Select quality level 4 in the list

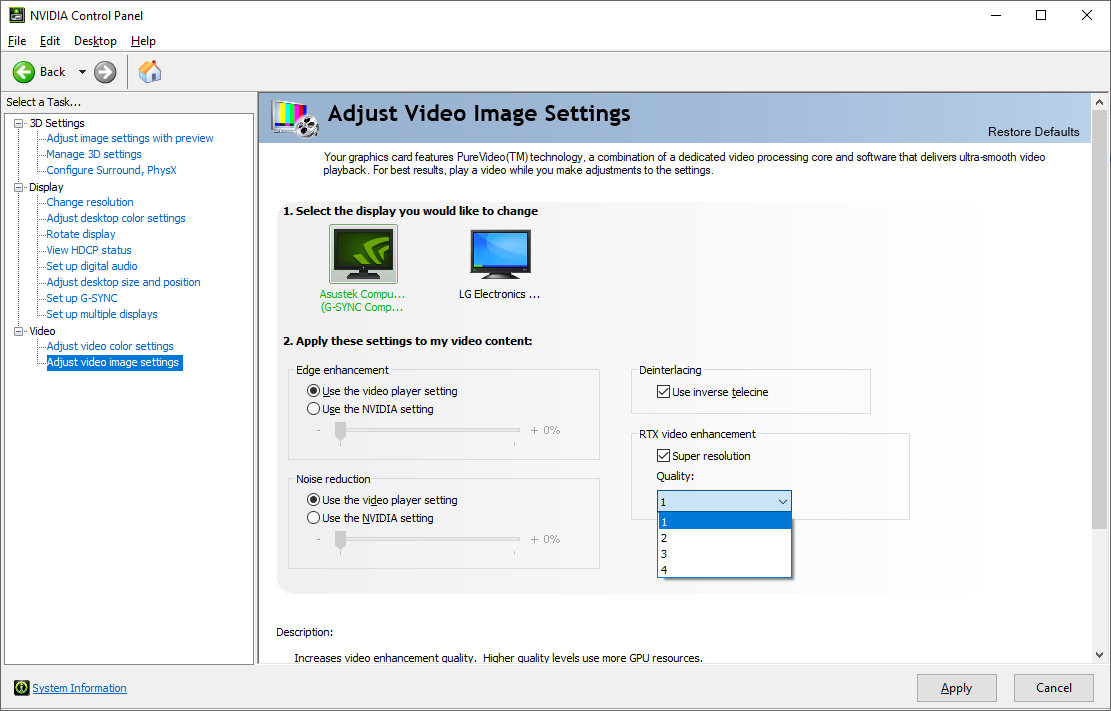[724, 569]
